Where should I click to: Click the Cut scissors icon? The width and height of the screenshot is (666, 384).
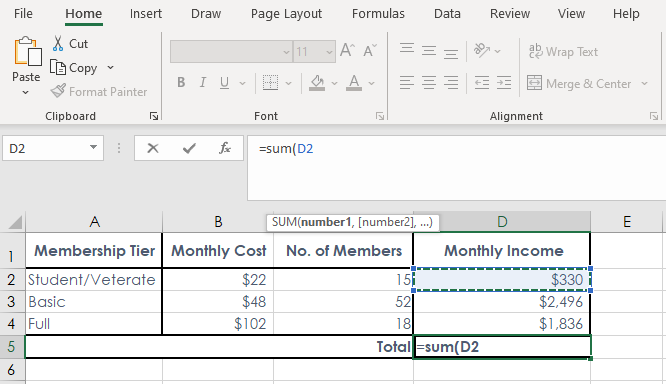[x=58, y=43]
